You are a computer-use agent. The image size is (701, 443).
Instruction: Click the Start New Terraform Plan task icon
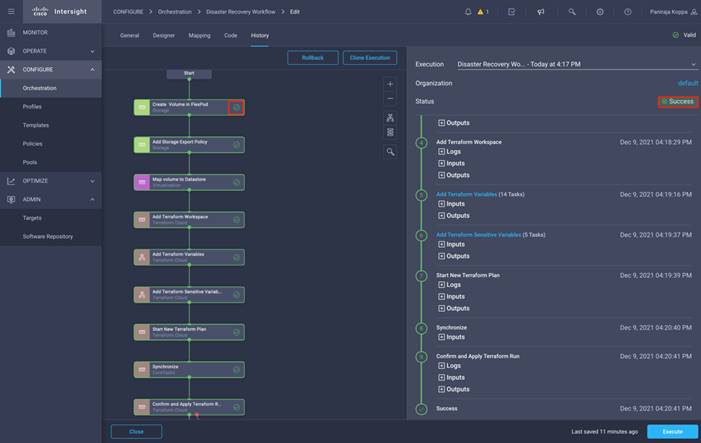142,332
